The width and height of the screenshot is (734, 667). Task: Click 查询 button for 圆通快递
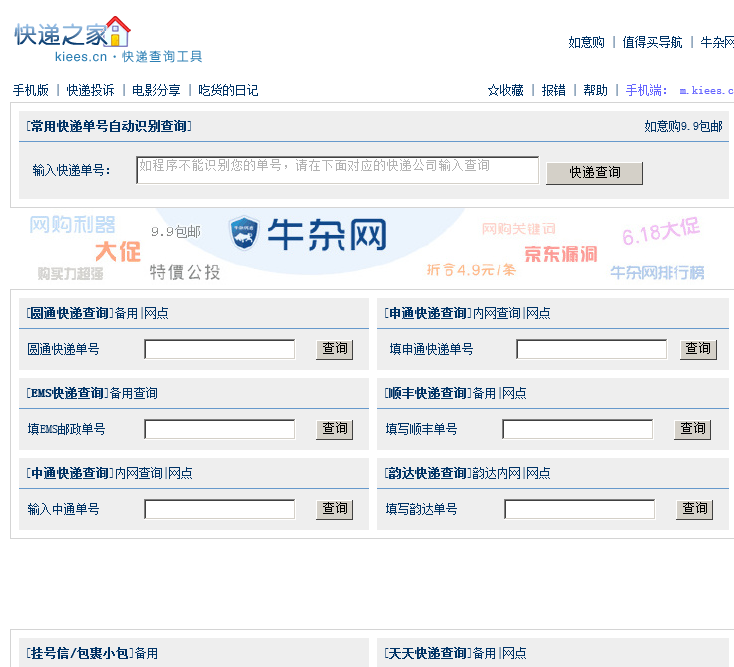tap(335, 350)
